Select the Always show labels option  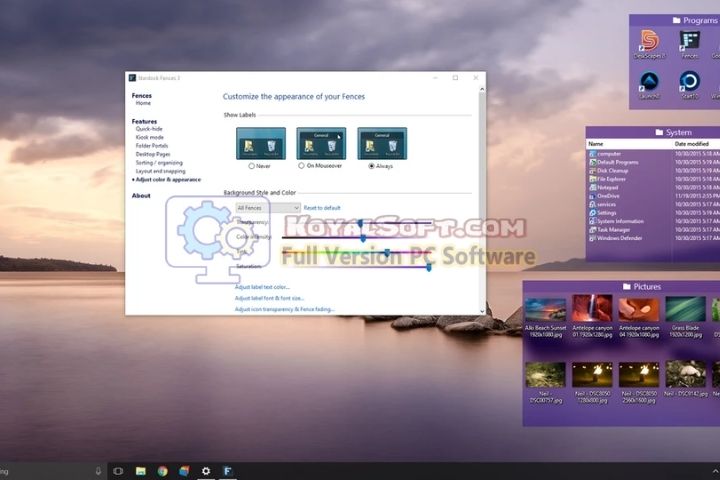[x=371, y=166]
